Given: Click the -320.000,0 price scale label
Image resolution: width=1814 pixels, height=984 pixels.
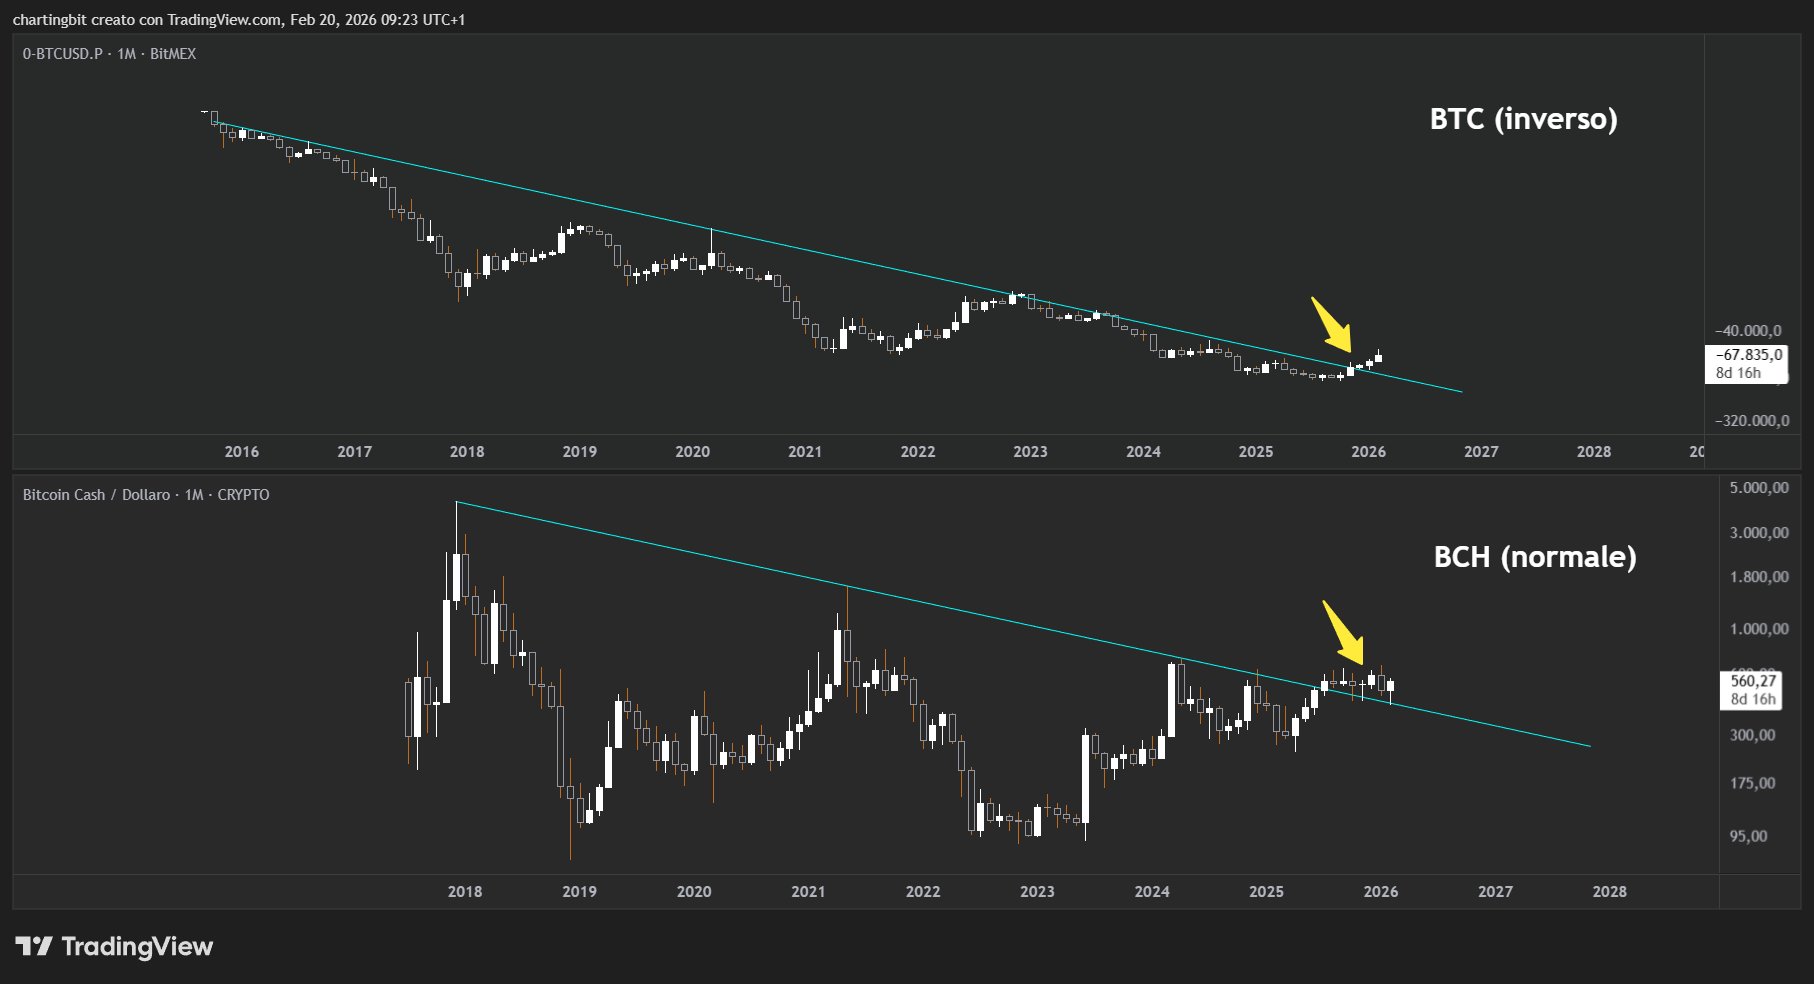Looking at the screenshot, I should [x=1751, y=421].
